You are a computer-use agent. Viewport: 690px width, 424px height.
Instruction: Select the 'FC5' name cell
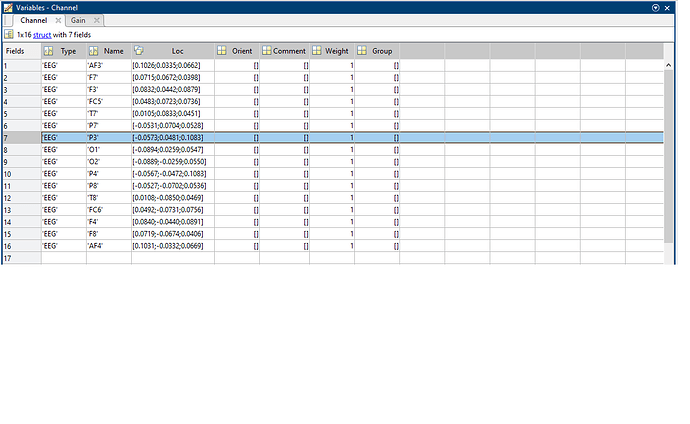pos(109,102)
